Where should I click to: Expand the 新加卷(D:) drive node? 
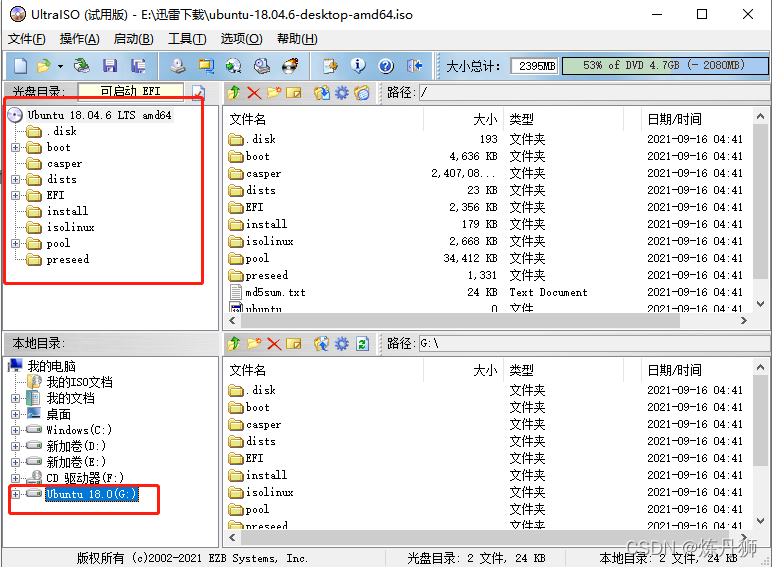[x=16, y=446]
